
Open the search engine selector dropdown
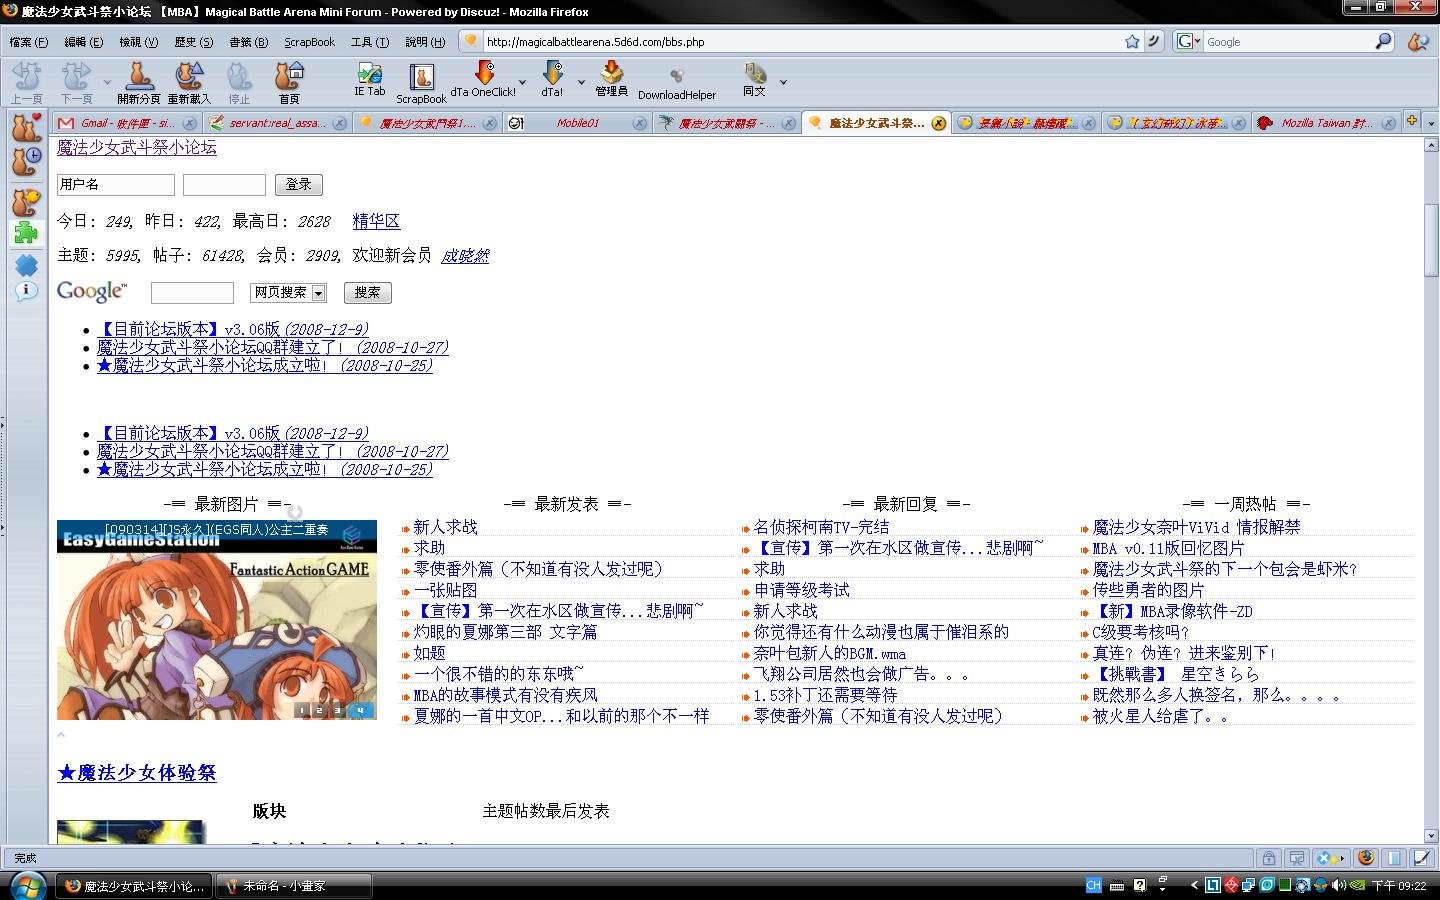tap(1188, 42)
